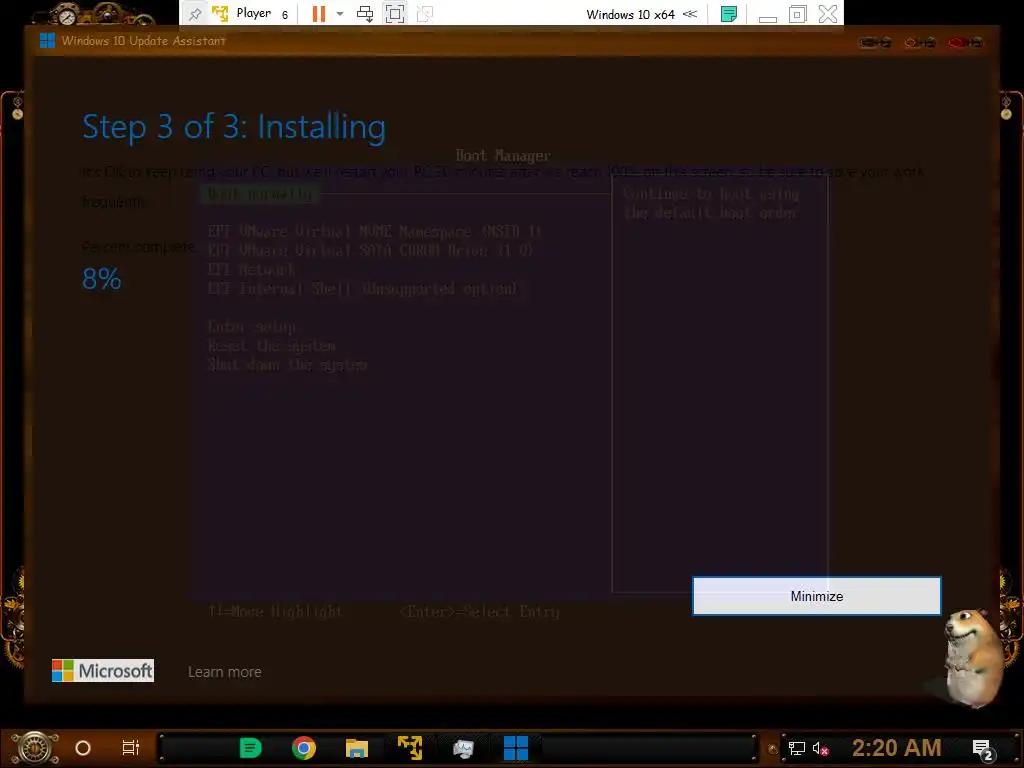Open the Learn more link
The height and width of the screenshot is (768, 1024).
pyautogui.click(x=225, y=671)
